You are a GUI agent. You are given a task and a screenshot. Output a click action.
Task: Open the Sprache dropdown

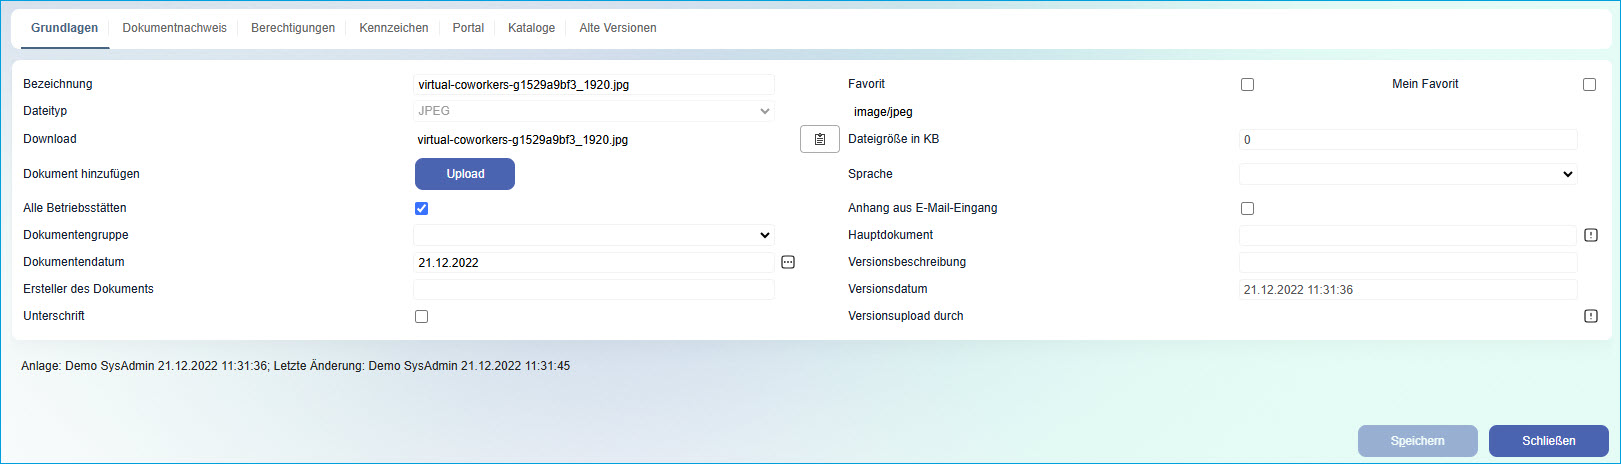pos(1408,174)
